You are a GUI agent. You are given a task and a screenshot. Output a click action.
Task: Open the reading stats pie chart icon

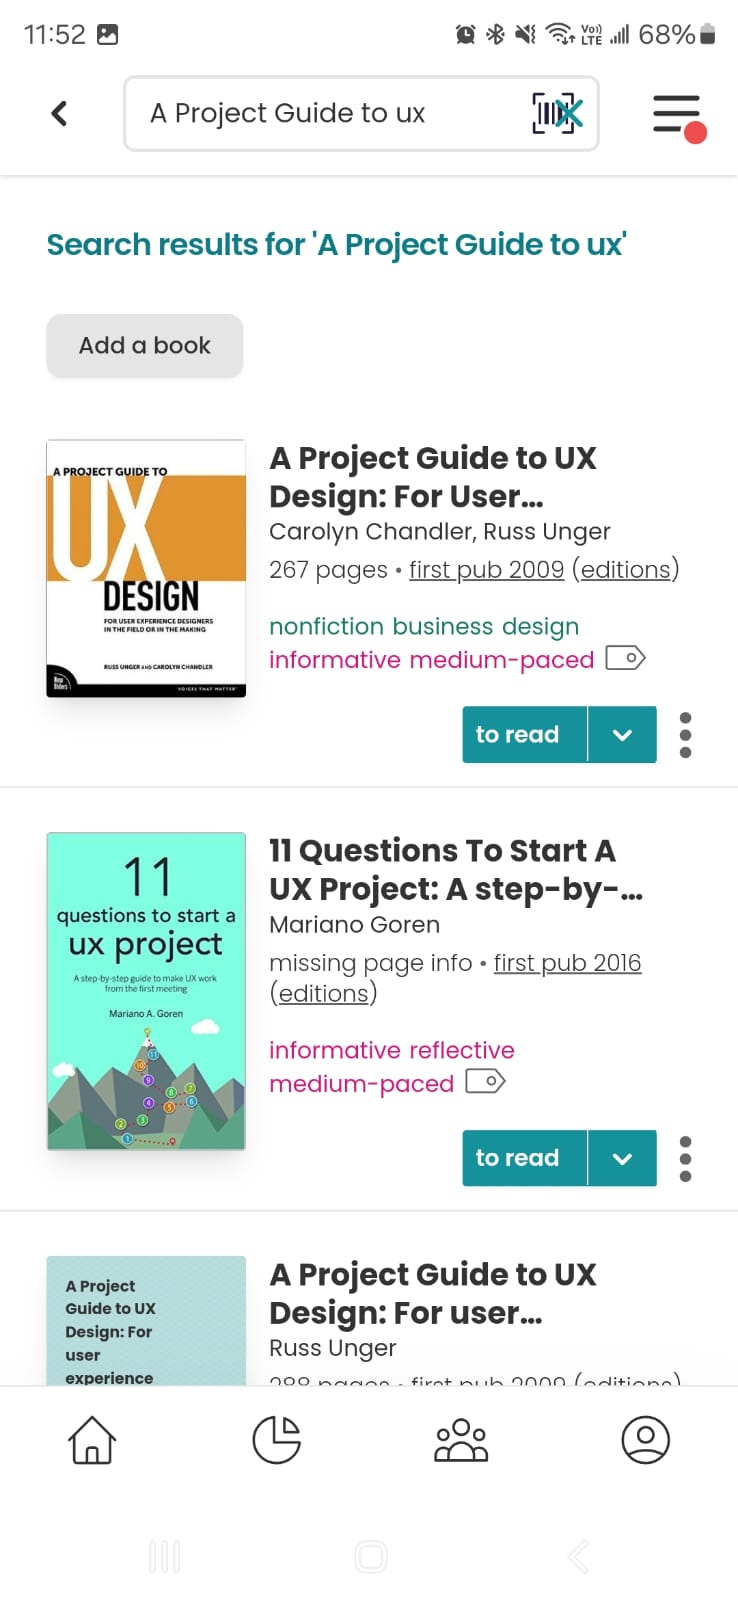click(277, 1440)
